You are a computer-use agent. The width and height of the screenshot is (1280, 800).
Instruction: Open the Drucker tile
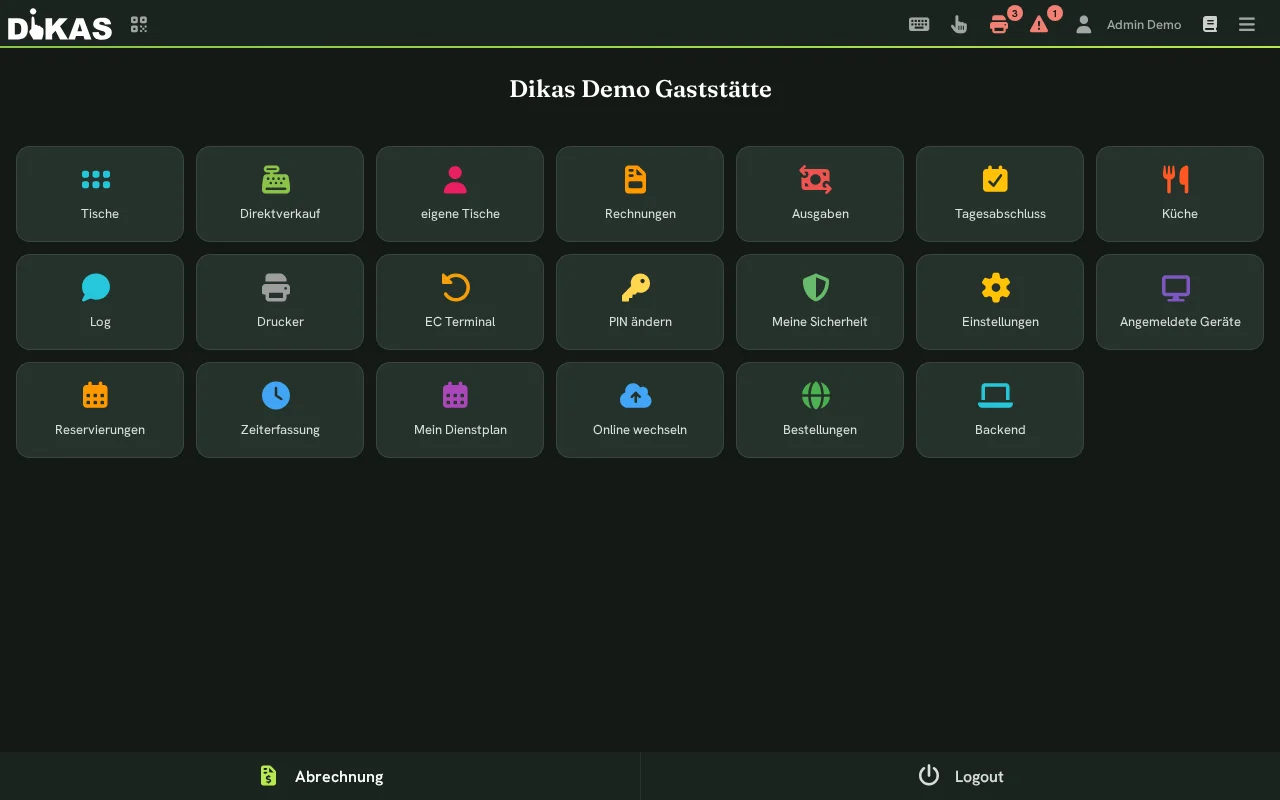click(x=280, y=302)
